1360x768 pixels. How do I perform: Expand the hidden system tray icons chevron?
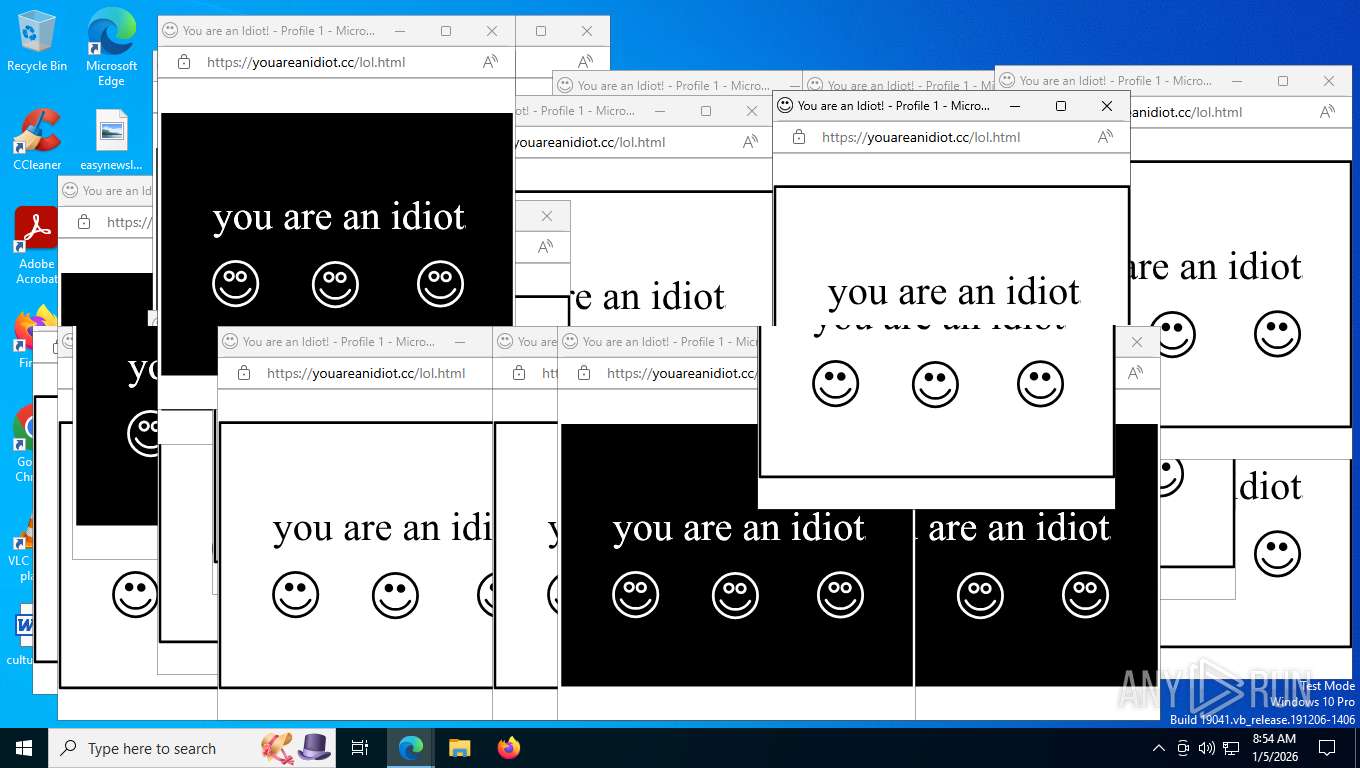1159,748
